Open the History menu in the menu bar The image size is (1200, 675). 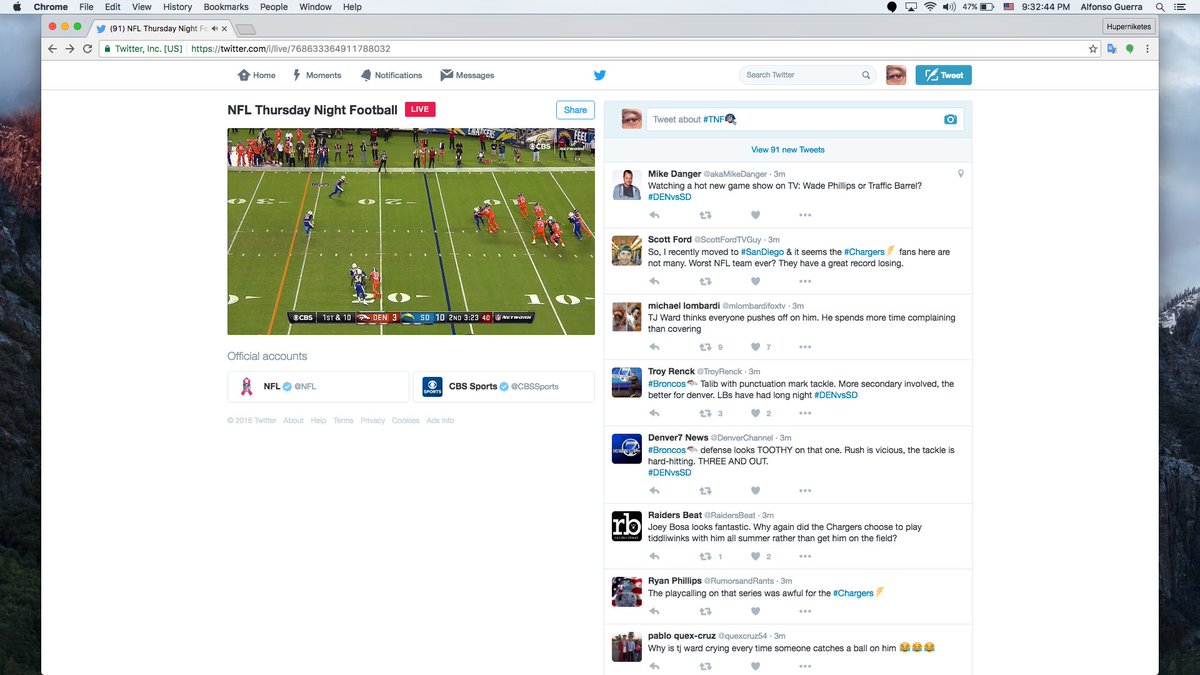(177, 7)
